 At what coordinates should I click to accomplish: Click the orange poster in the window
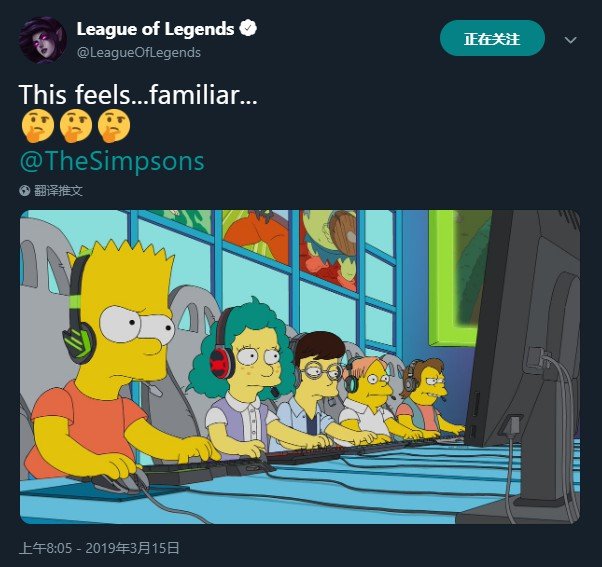tap(256, 236)
